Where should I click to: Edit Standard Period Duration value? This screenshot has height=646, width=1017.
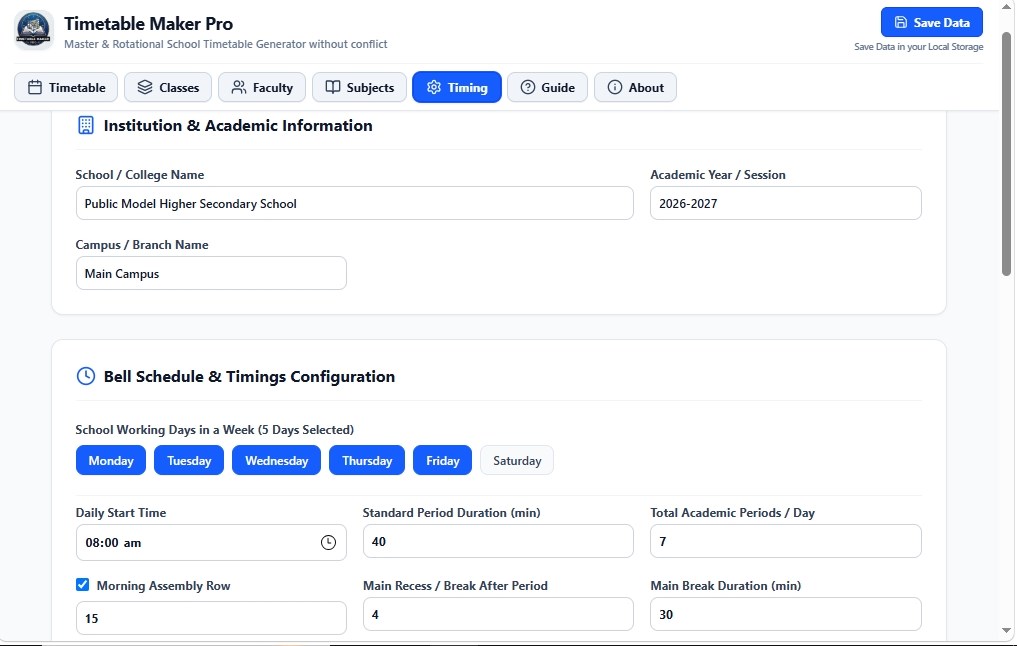tap(498, 542)
